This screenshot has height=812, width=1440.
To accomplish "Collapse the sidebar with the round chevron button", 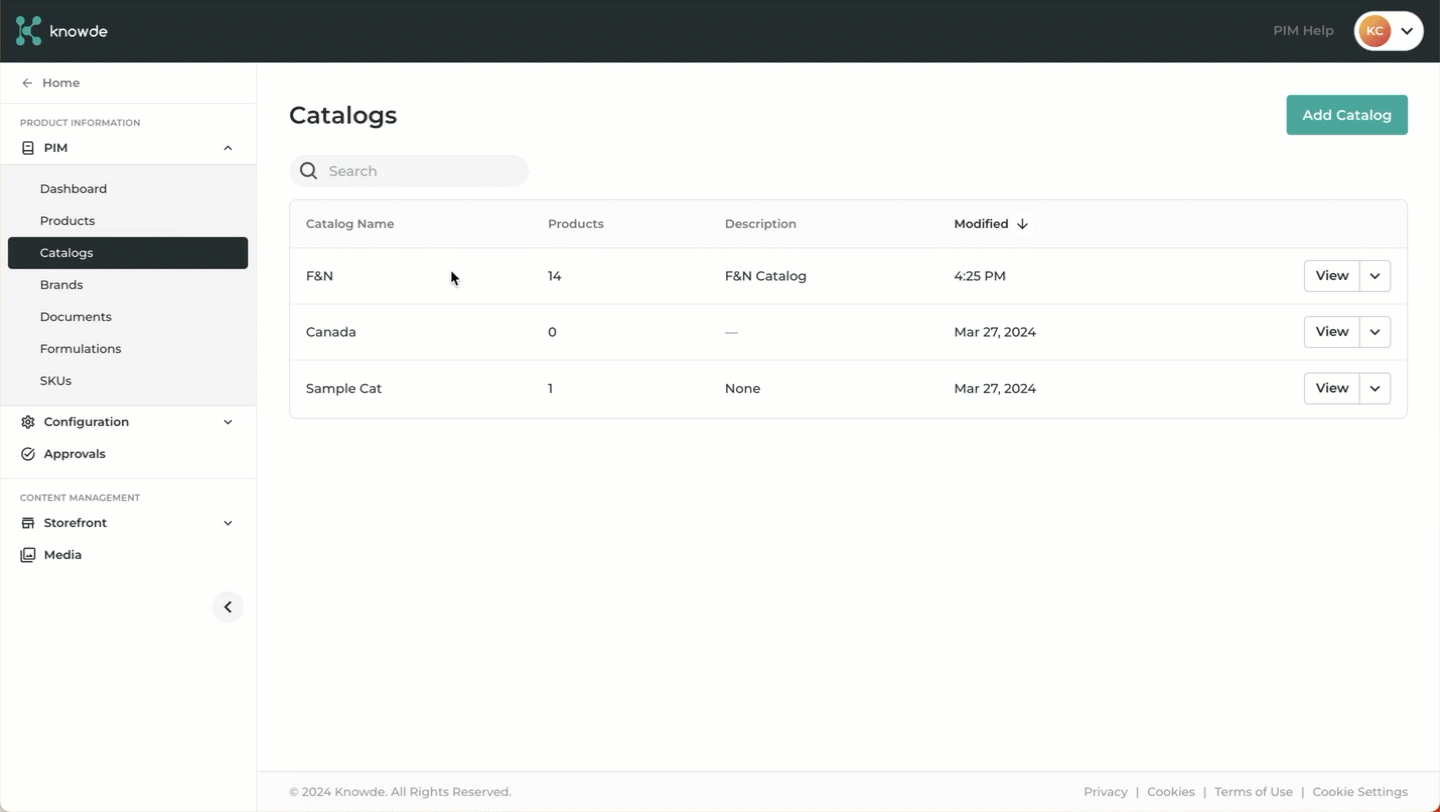I will point(228,607).
